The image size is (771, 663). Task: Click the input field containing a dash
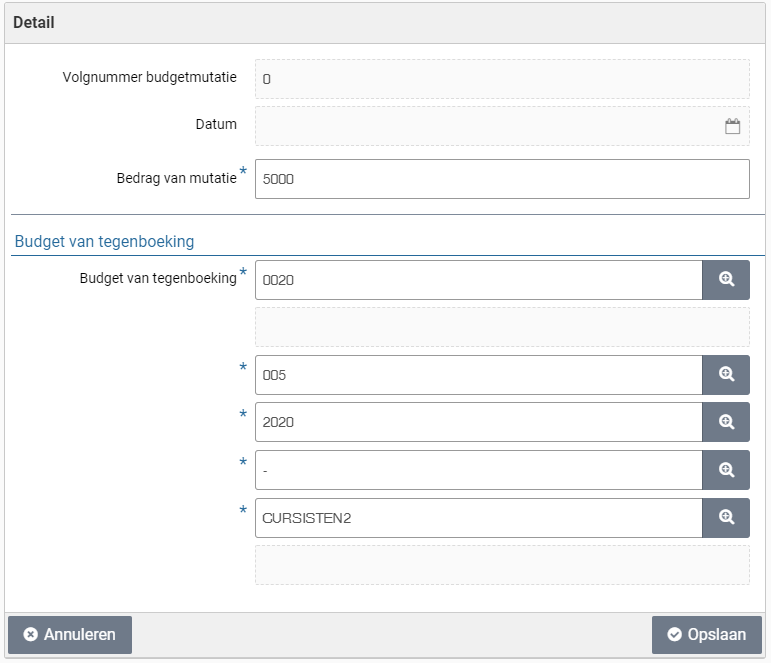point(478,470)
